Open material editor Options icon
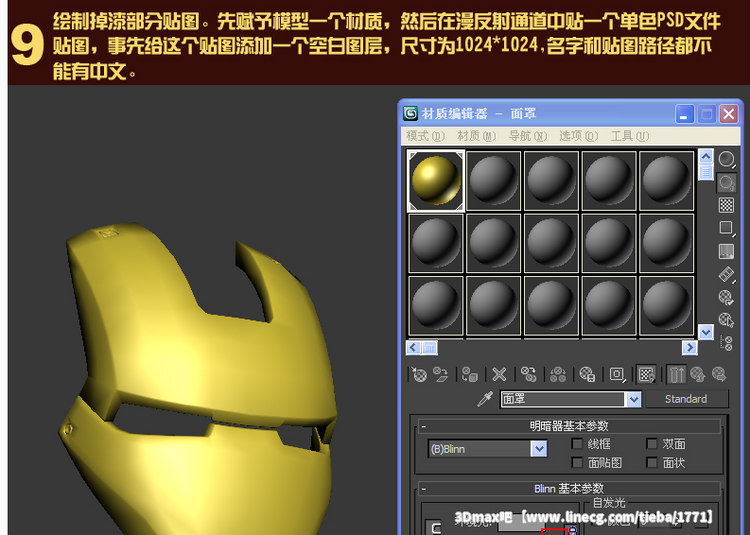 pos(727,297)
